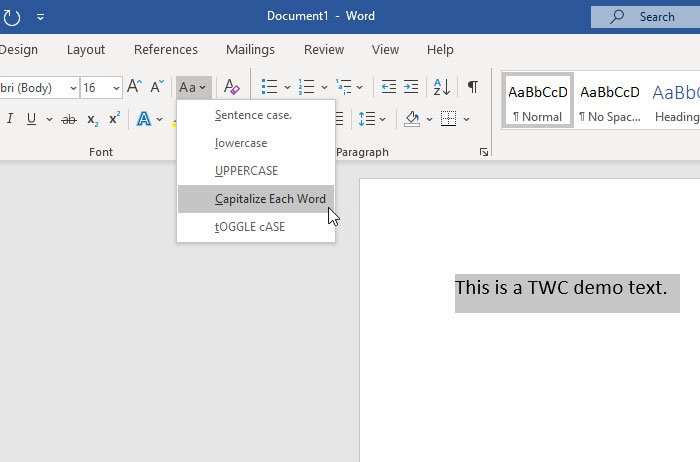The height and width of the screenshot is (462, 700).
Task: Switch to the Layout tab
Action: coord(86,50)
